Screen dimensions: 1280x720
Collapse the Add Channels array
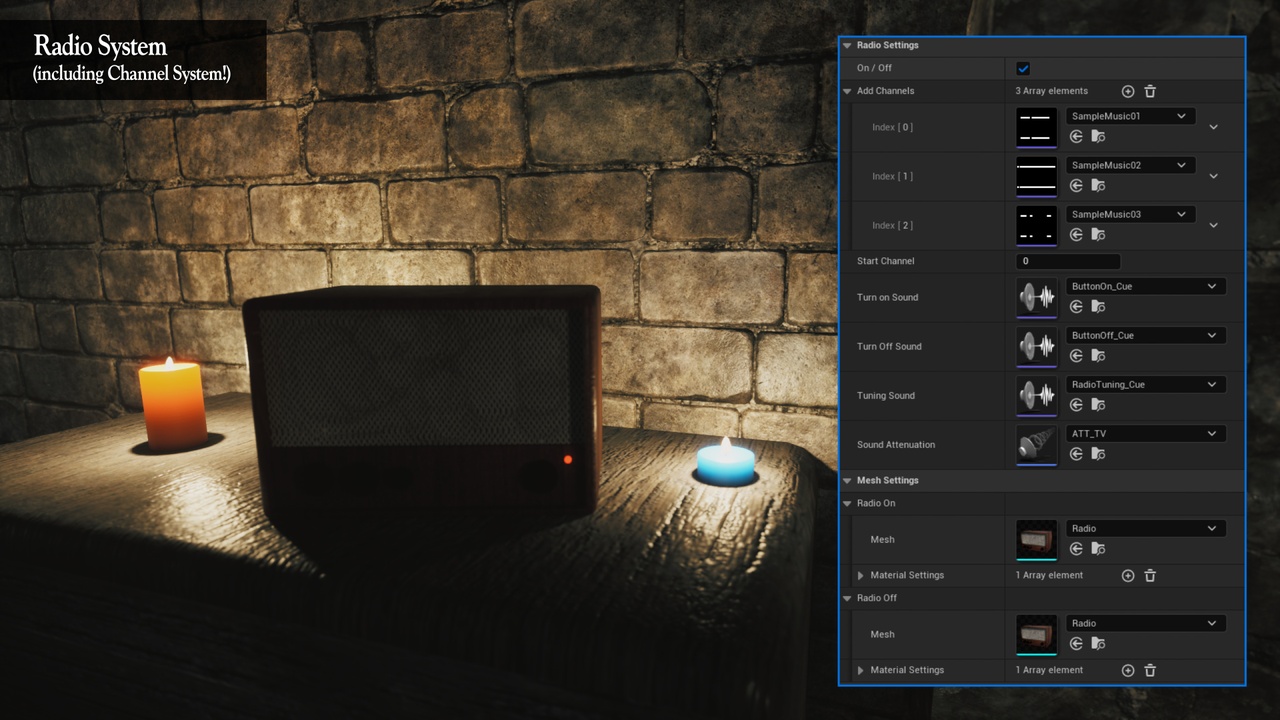[848, 91]
